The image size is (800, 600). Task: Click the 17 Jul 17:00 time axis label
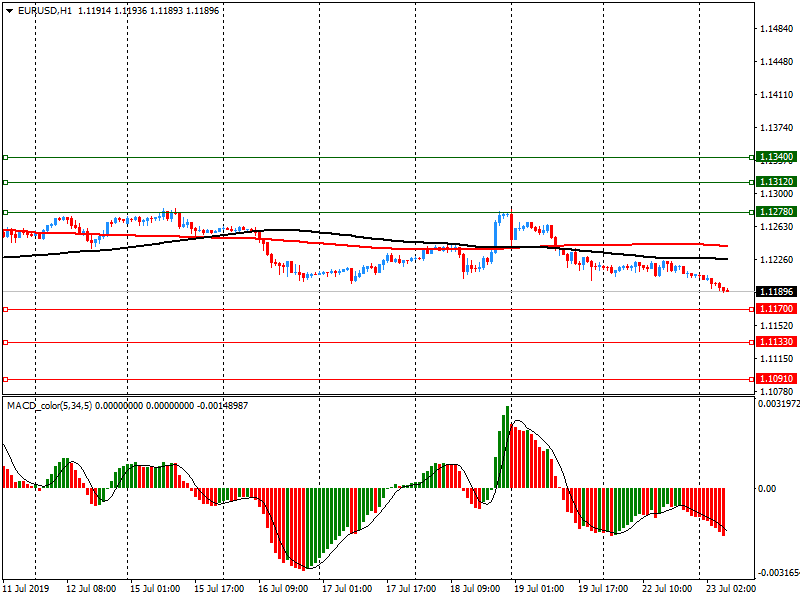pyautogui.click(x=411, y=588)
